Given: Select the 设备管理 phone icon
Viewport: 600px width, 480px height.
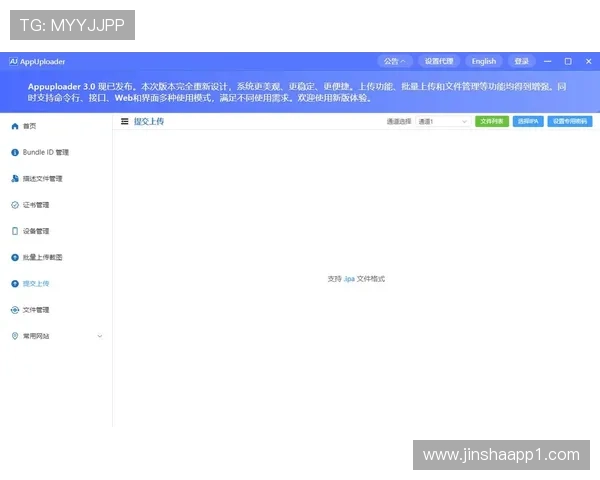Looking at the screenshot, I should tap(15, 231).
